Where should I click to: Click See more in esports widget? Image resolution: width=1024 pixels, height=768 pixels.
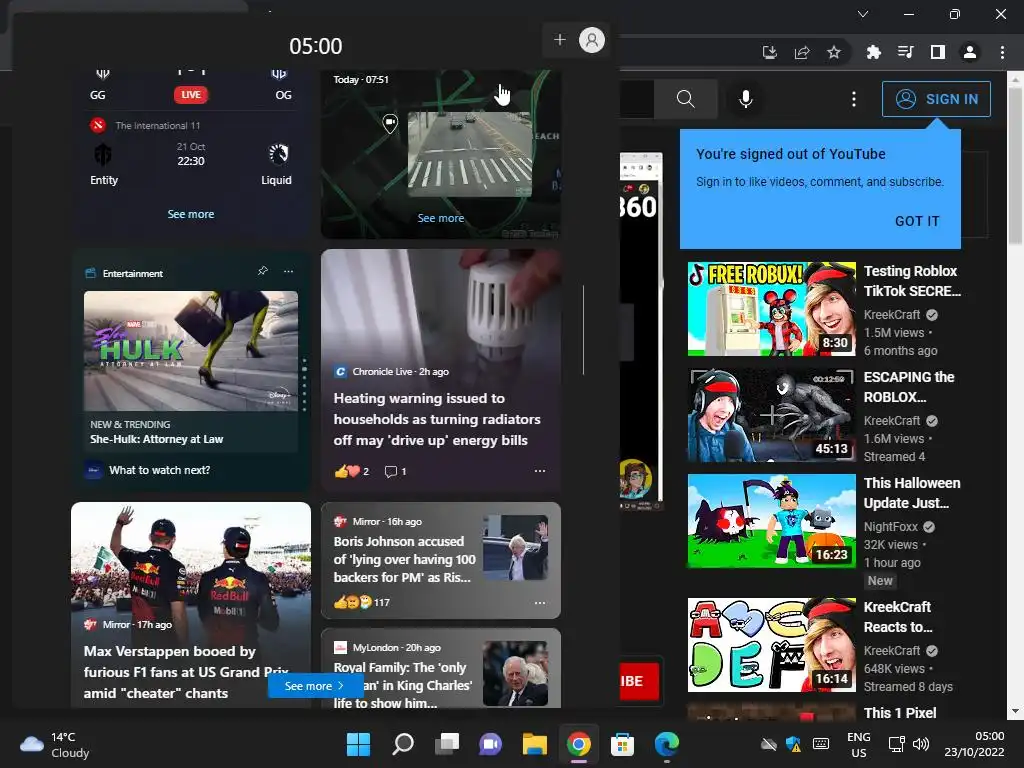point(191,214)
